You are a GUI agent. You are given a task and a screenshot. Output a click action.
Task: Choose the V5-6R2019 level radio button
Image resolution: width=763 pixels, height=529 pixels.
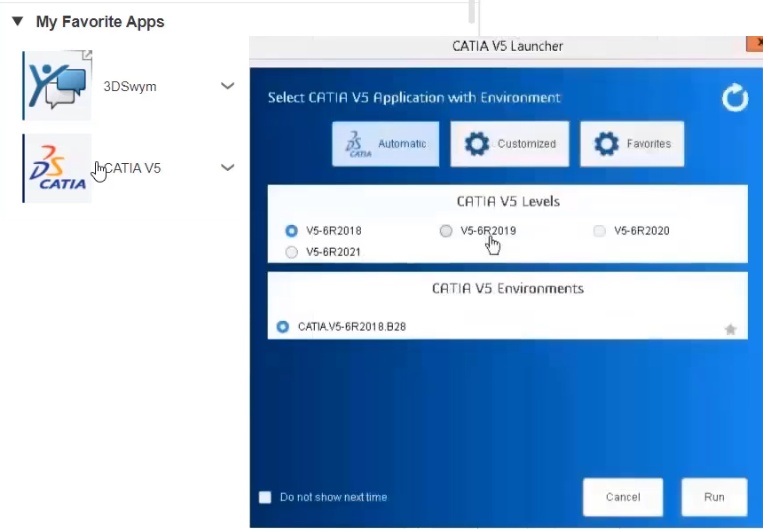pos(446,231)
